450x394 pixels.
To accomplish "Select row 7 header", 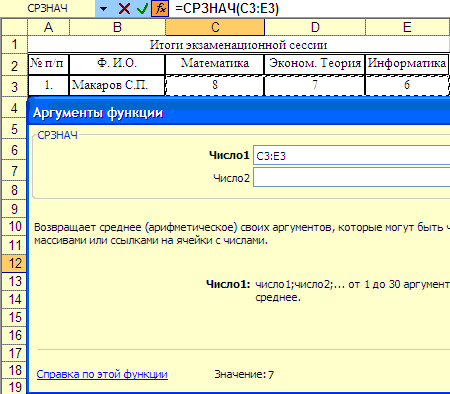I will pos(14,170).
